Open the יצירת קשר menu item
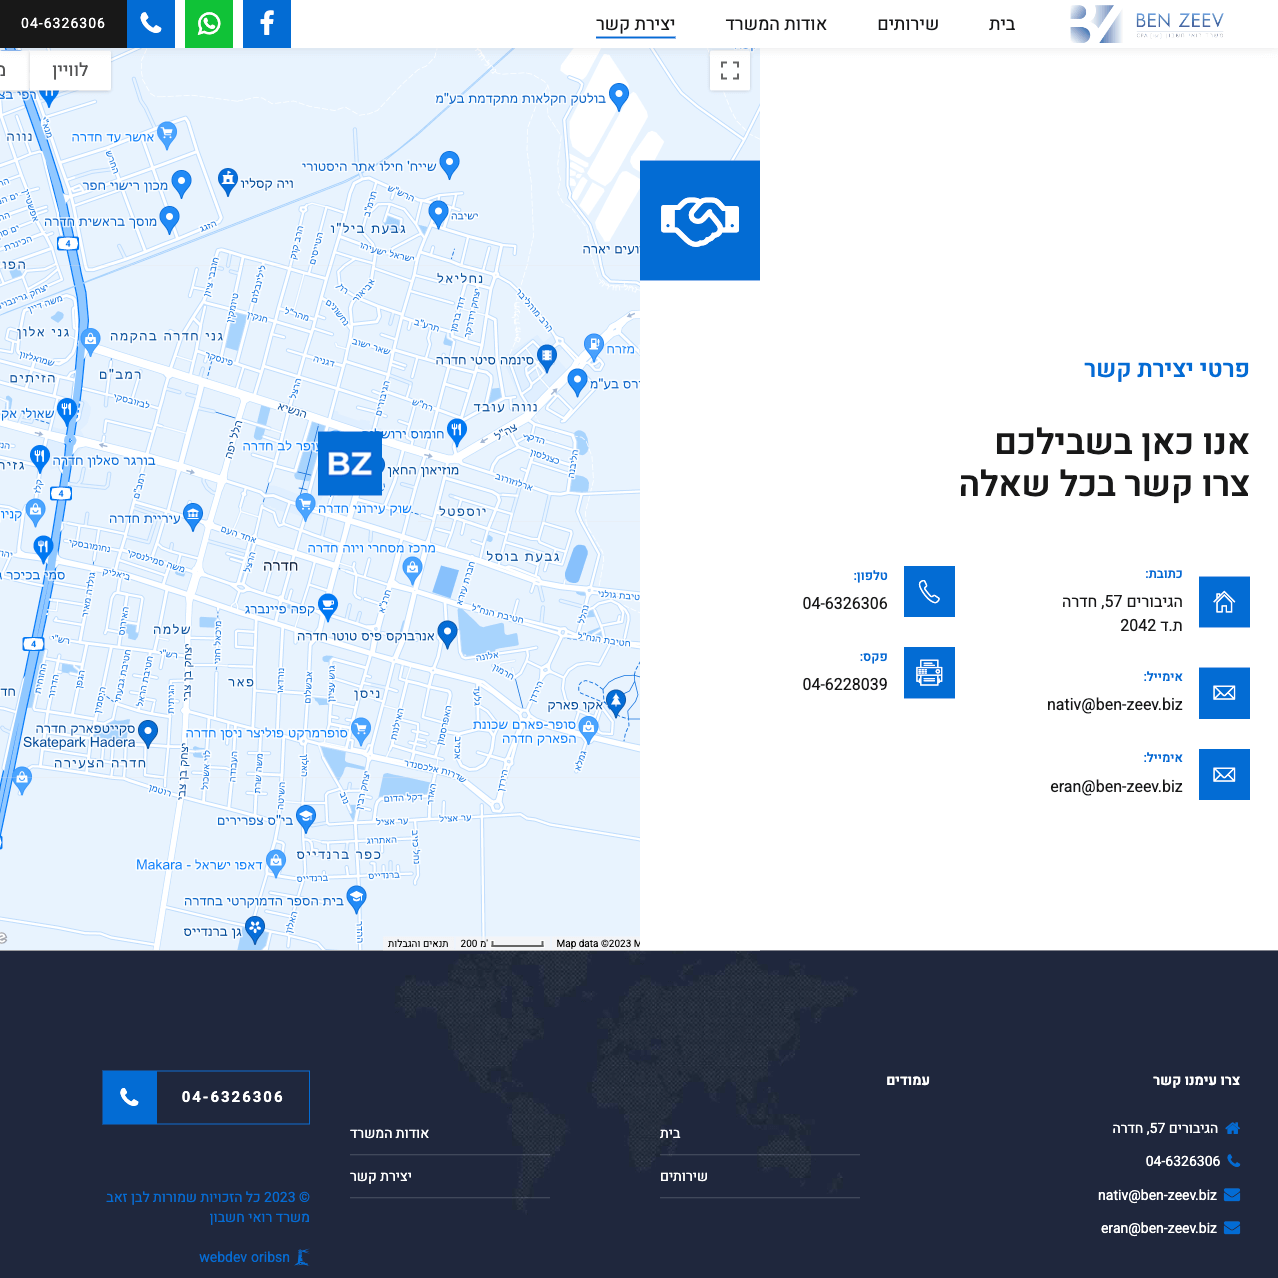 point(636,24)
